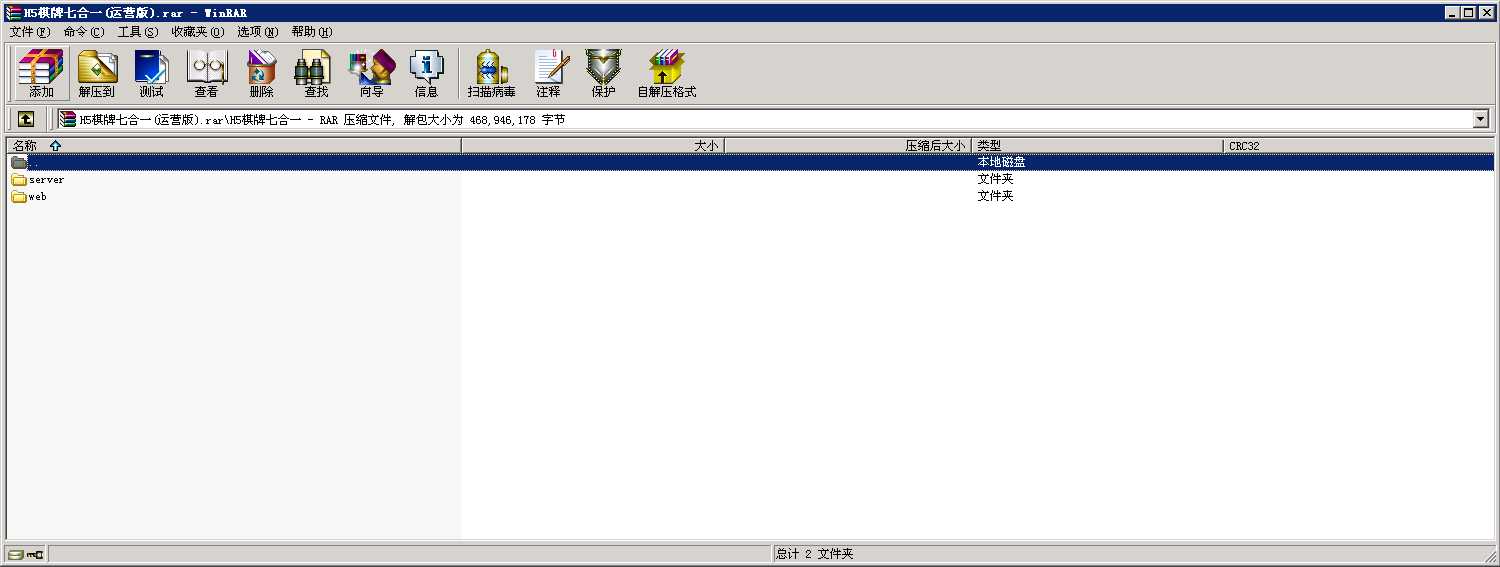
Task: Sort by Name (名称) column header
Action: (x=234, y=146)
